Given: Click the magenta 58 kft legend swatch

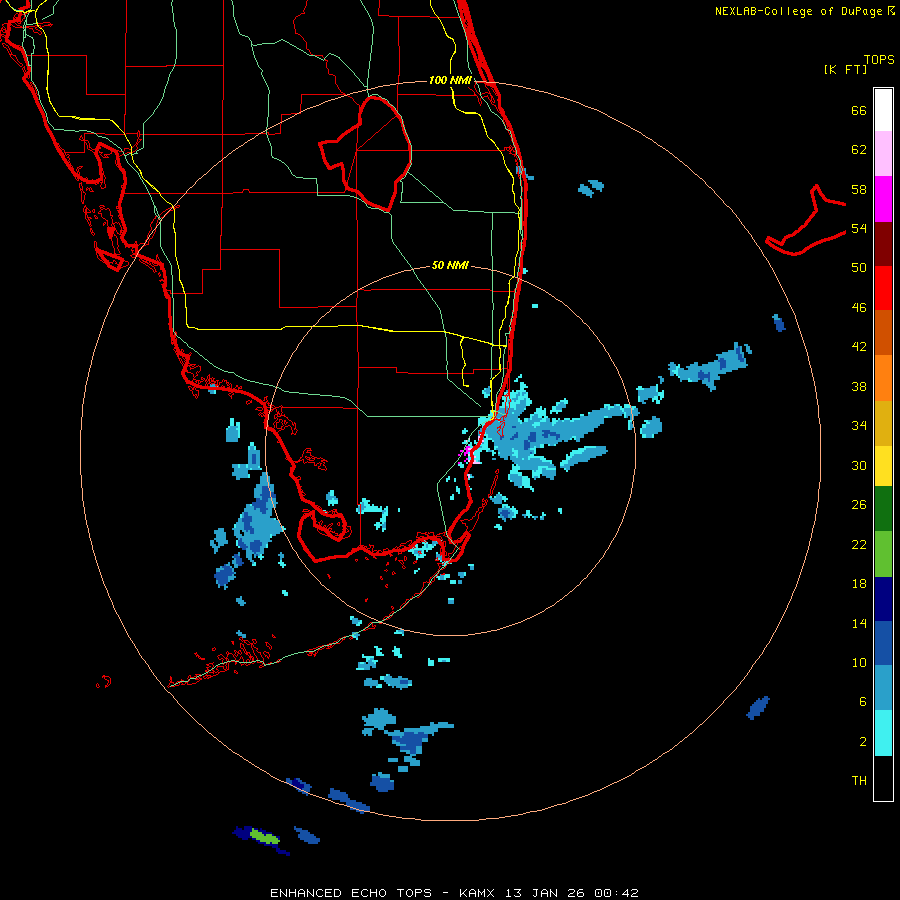Looking at the screenshot, I should (x=883, y=199).
